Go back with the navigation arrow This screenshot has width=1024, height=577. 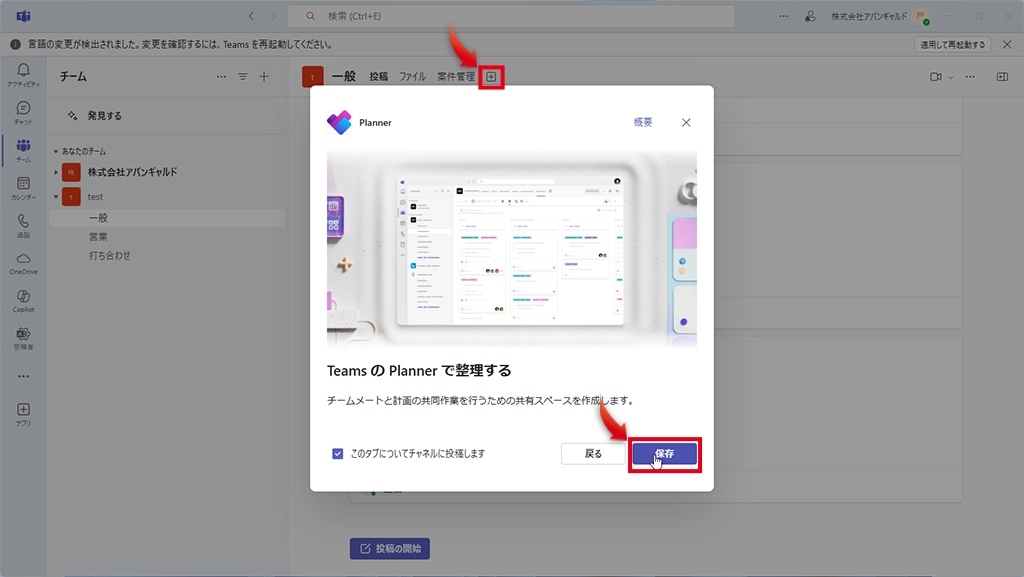pos(251,16)
